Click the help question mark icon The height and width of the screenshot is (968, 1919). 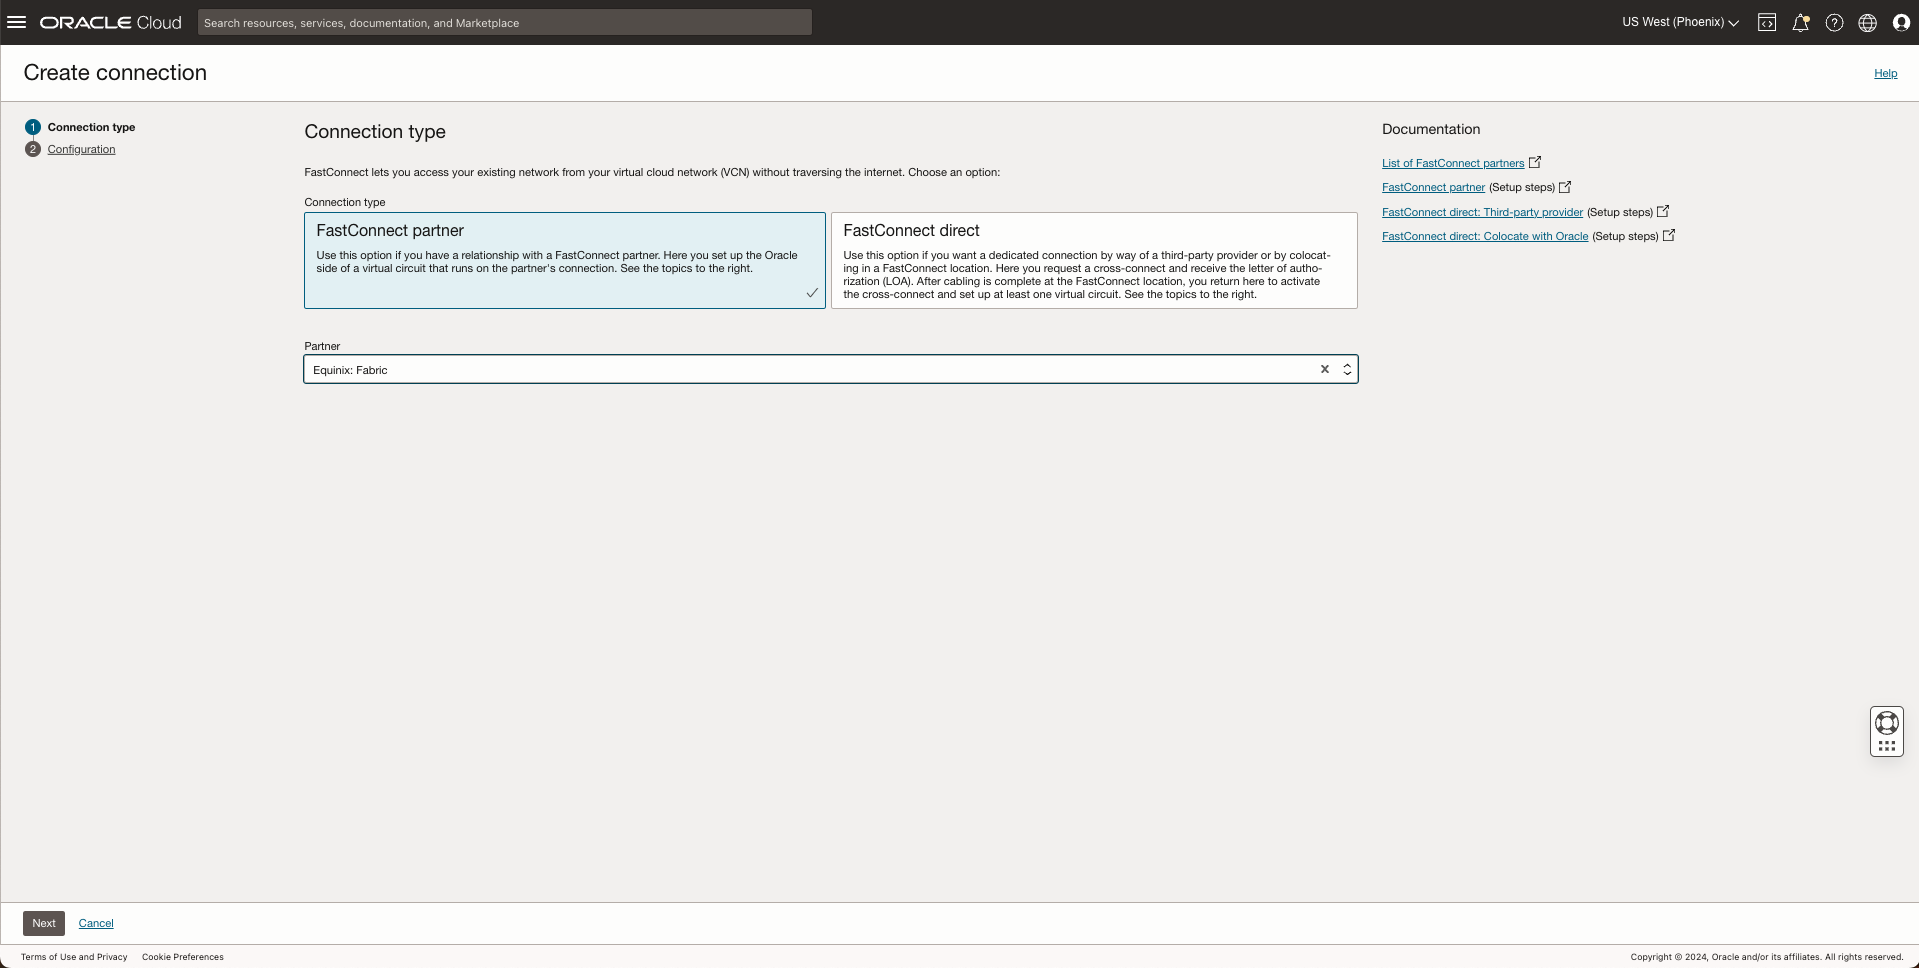click(1834, 23)
